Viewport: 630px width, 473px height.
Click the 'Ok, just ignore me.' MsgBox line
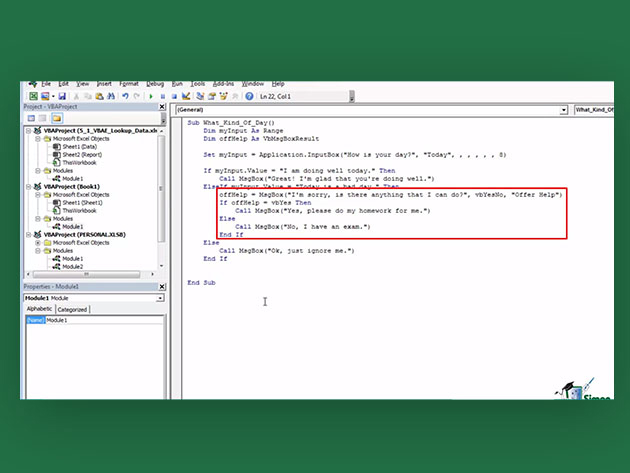[x=287, y=250]
